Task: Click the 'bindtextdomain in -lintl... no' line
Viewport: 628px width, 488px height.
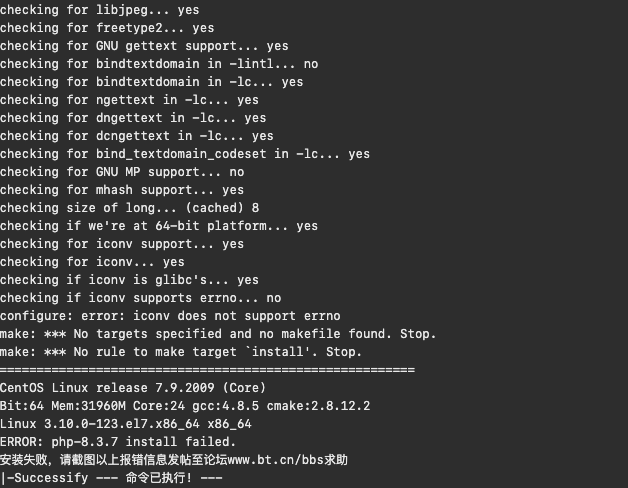Action: pyautogui.click(x=159, y=64)
